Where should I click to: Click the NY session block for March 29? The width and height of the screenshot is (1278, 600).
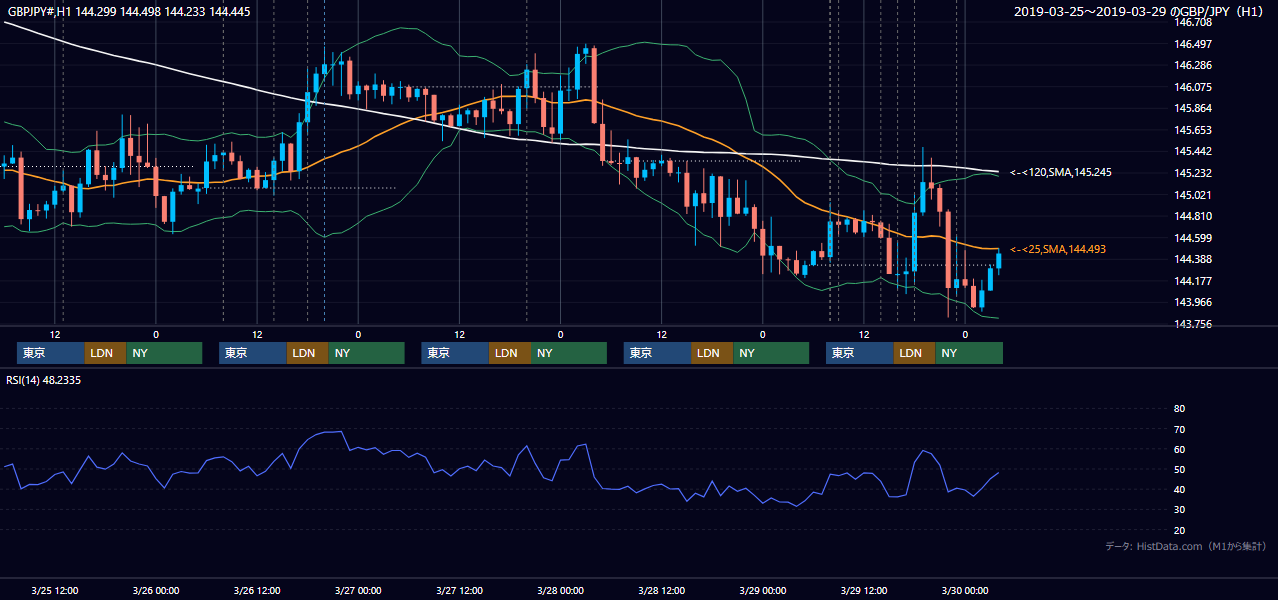pos(969,353)
